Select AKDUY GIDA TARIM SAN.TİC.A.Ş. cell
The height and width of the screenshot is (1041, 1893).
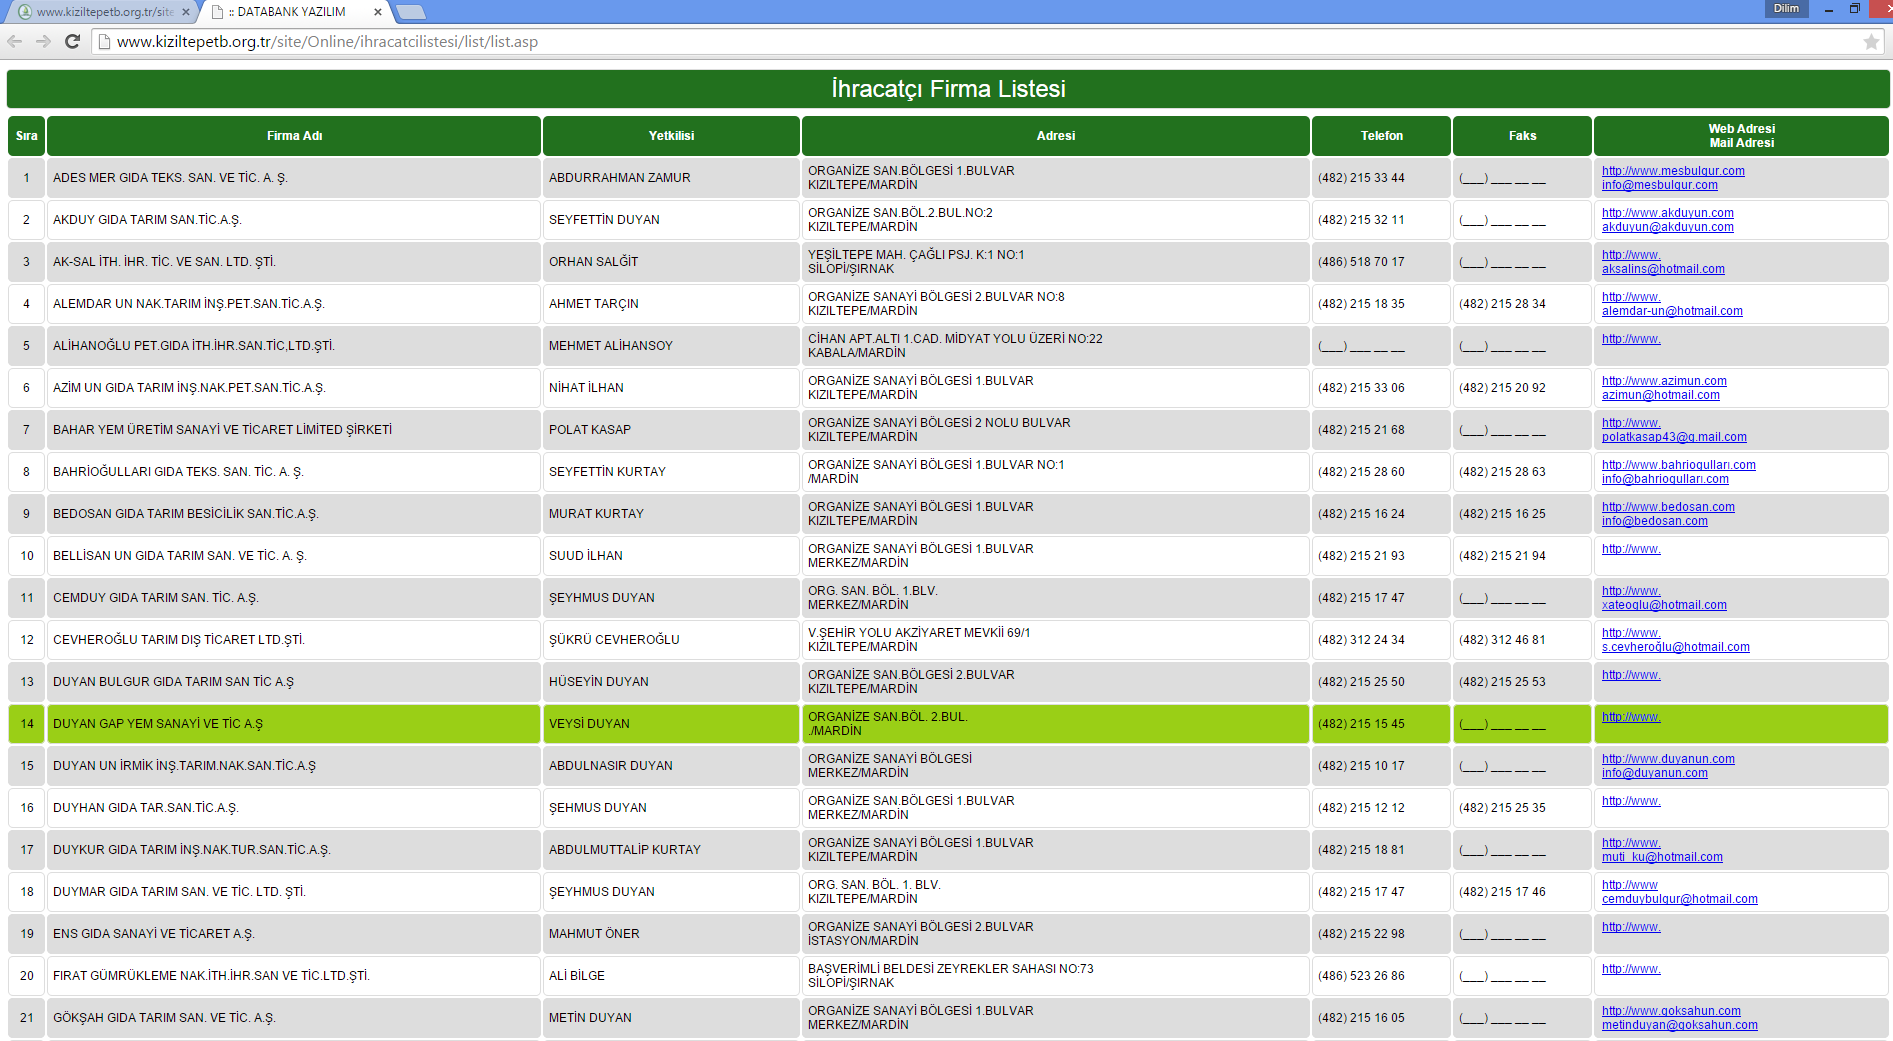[294, 220]
